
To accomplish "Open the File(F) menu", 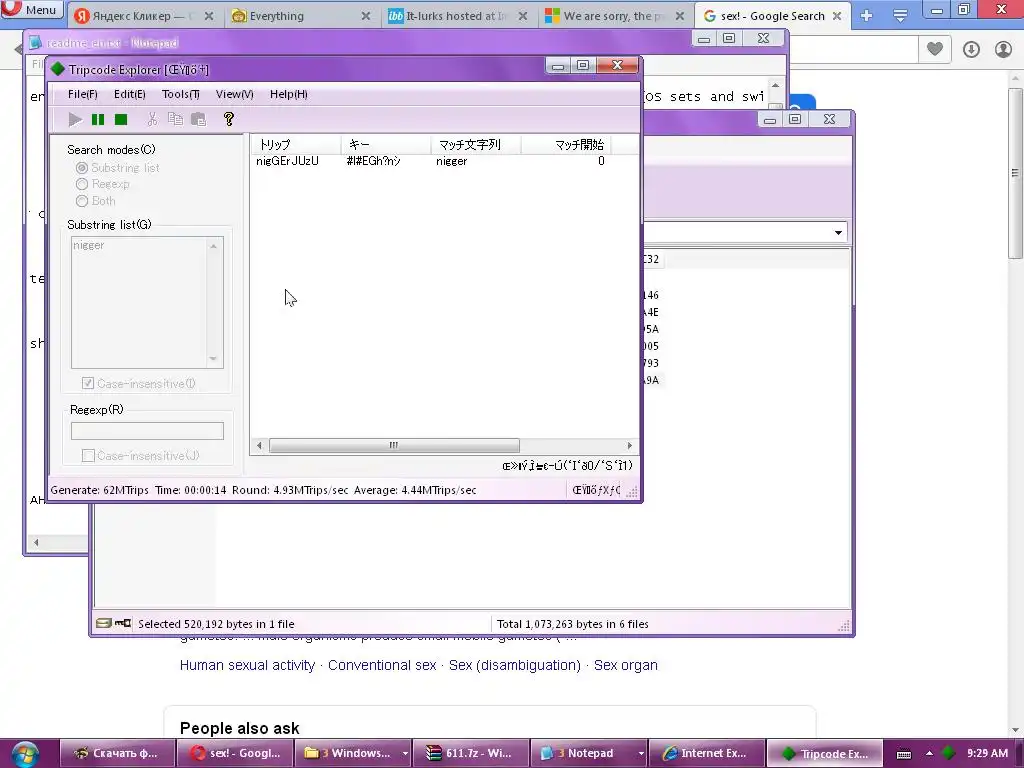I will tap(82, 94).
